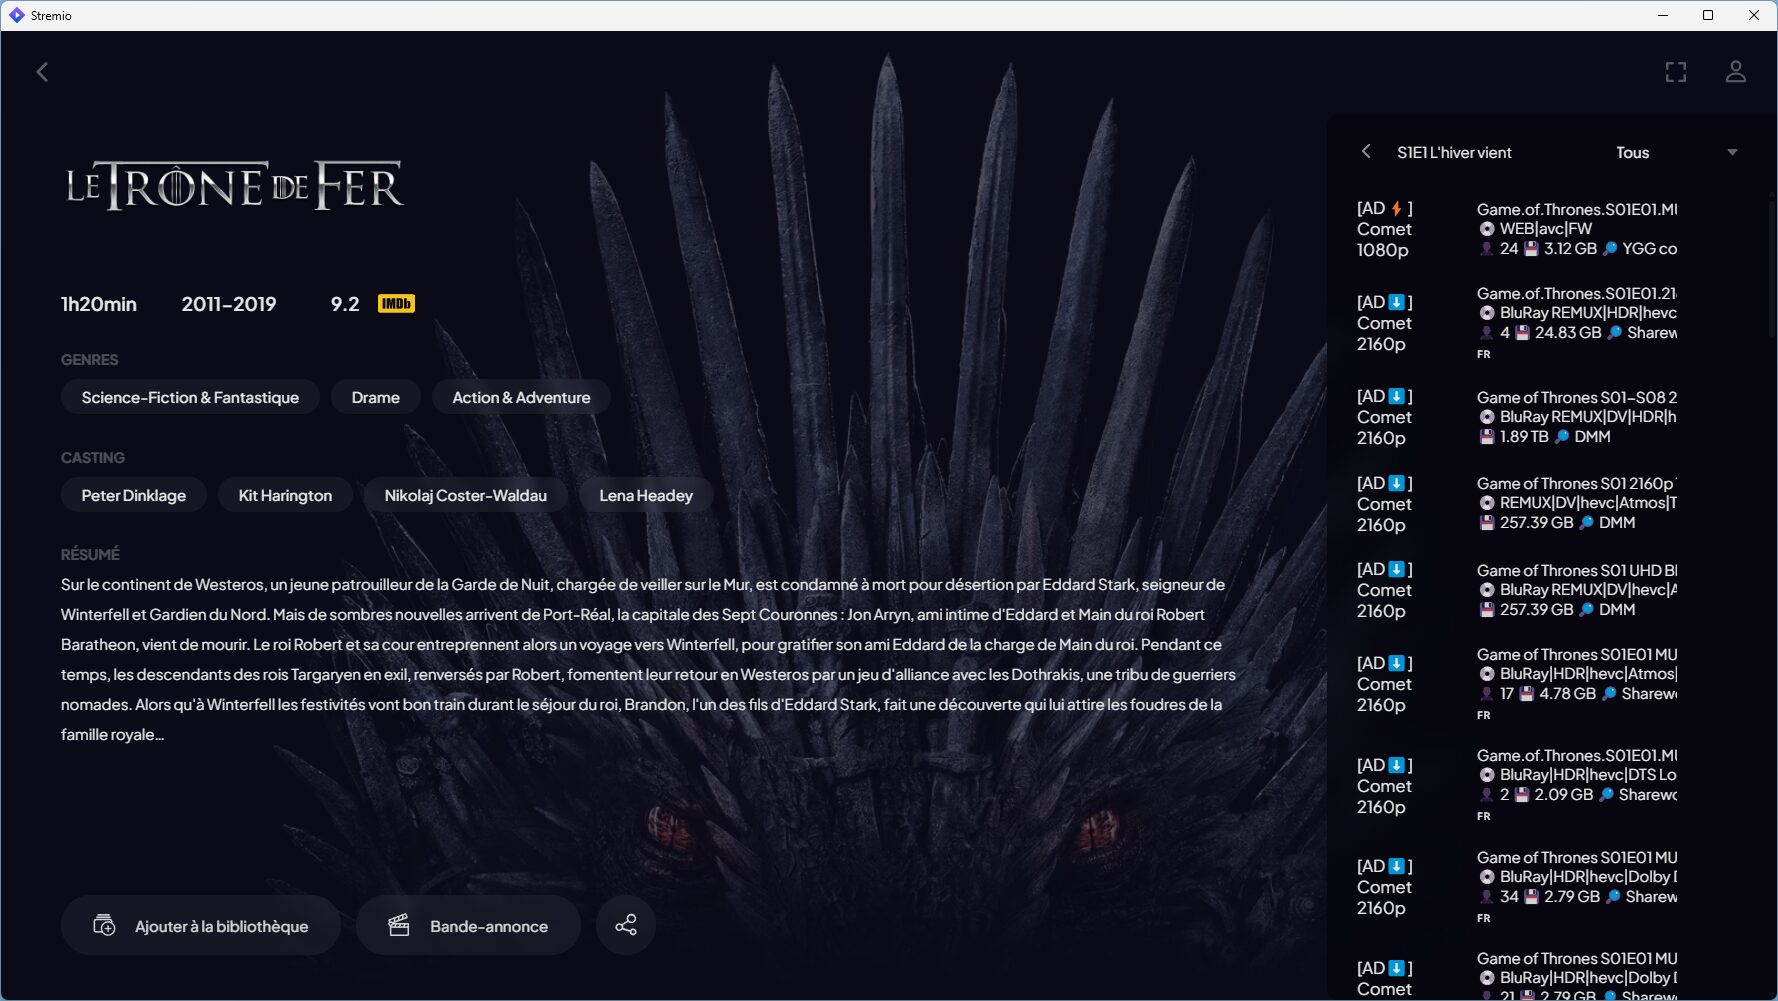Image resolution: width=1778 pixels, height=1001 pixels.
Task: Select the 'Science-Fiction & Fantastique' genre chip
Action: pos(190,397)
